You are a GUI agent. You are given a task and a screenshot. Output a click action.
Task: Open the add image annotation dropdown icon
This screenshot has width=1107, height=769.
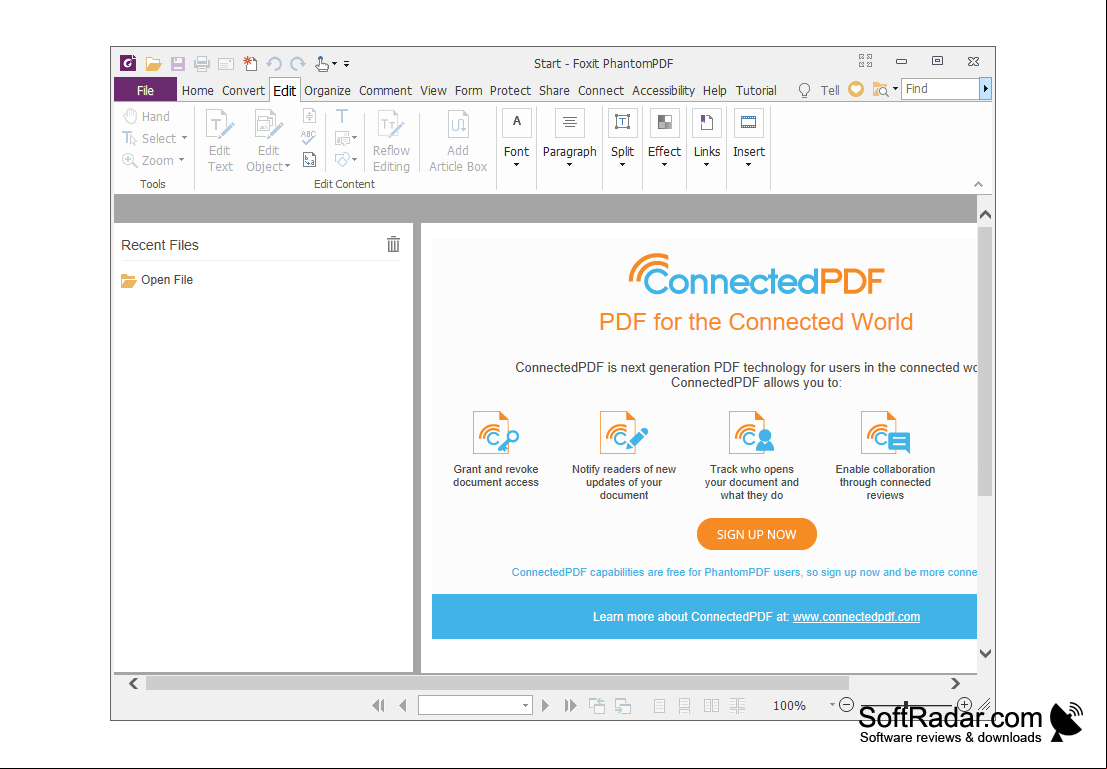point(345,138)
